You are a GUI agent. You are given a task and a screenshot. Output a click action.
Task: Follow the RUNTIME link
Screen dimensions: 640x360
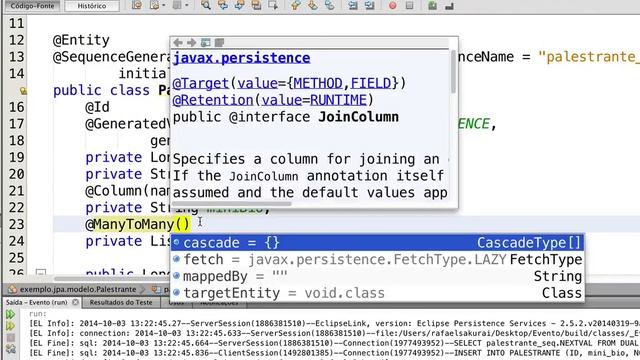coord(338,100)
